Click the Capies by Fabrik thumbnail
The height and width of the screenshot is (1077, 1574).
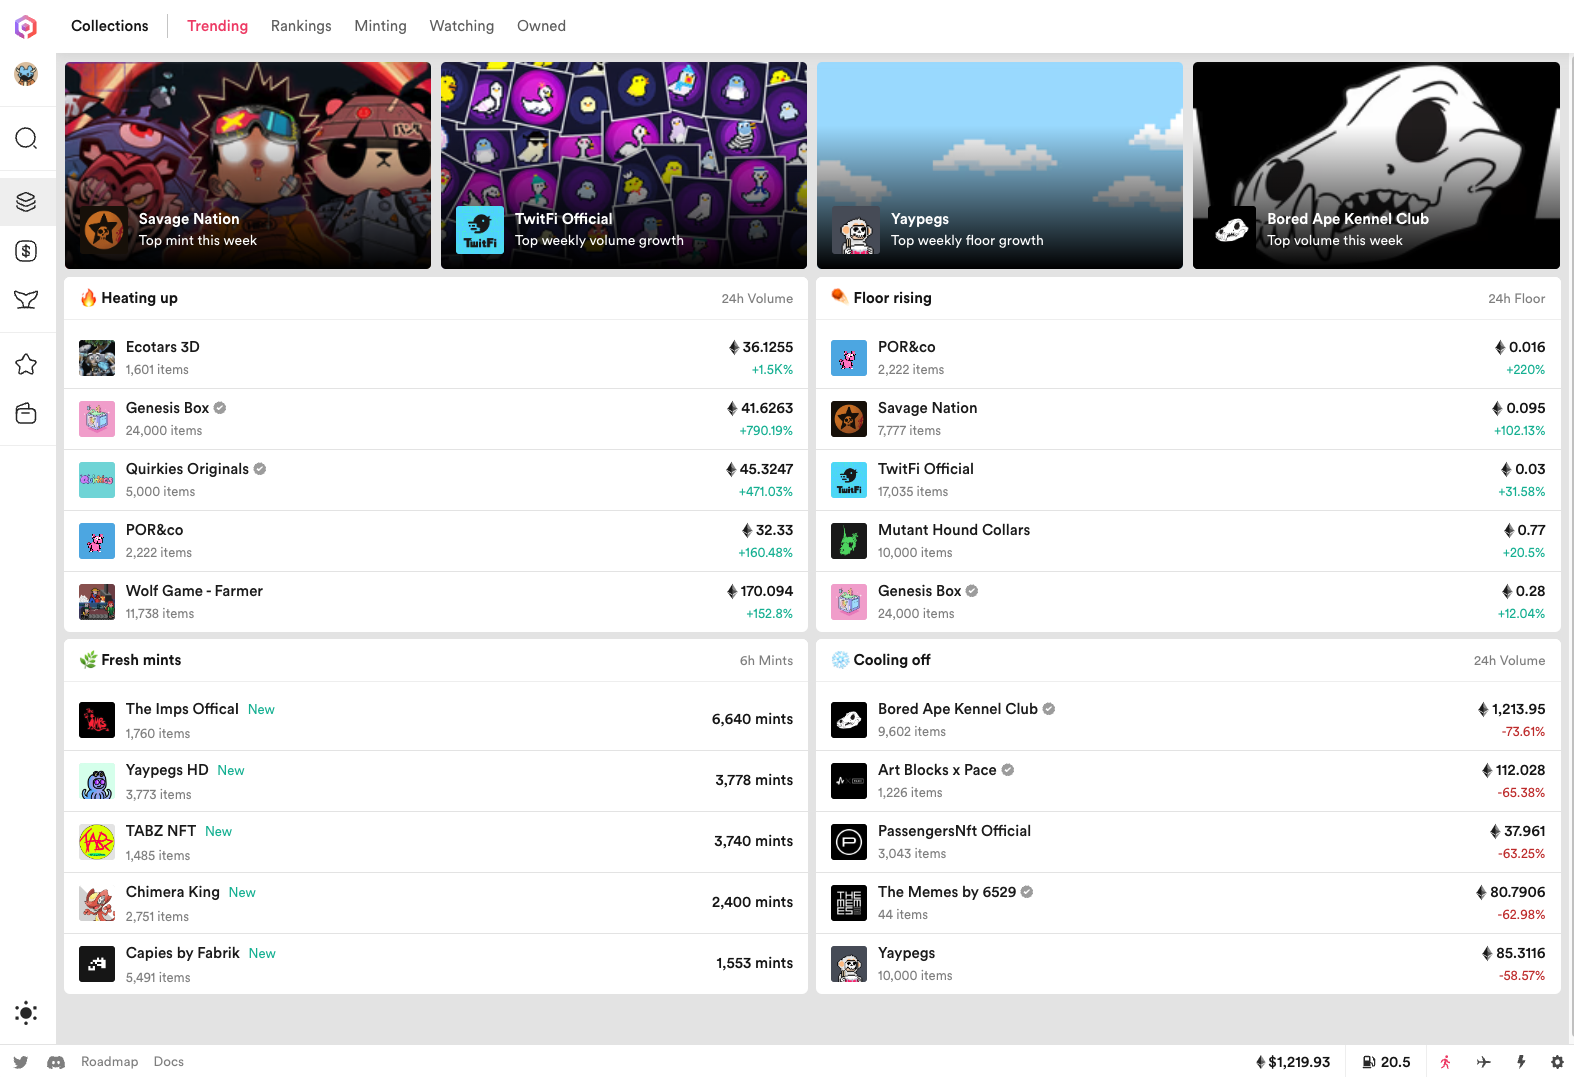[97, 964]
